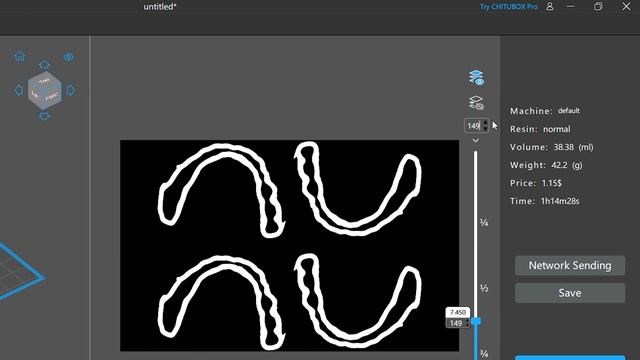Click the Volume value 38.38 (ml)
The image size is (640, 360).
pyautogui.click(x=573, y=147)
